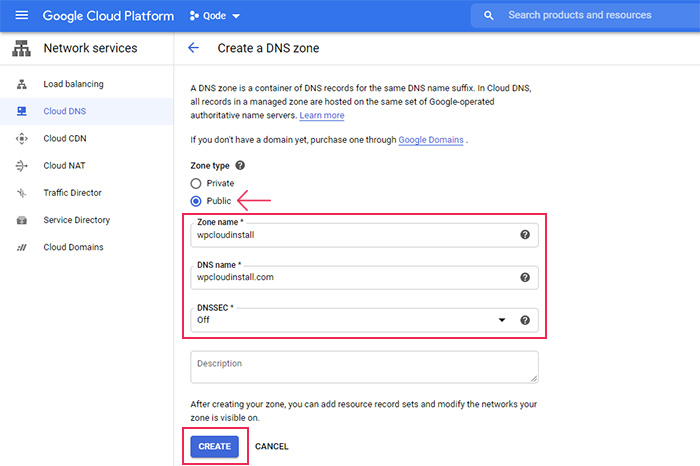
Task: Go back using the left arrow
Action: coord(193,48)
